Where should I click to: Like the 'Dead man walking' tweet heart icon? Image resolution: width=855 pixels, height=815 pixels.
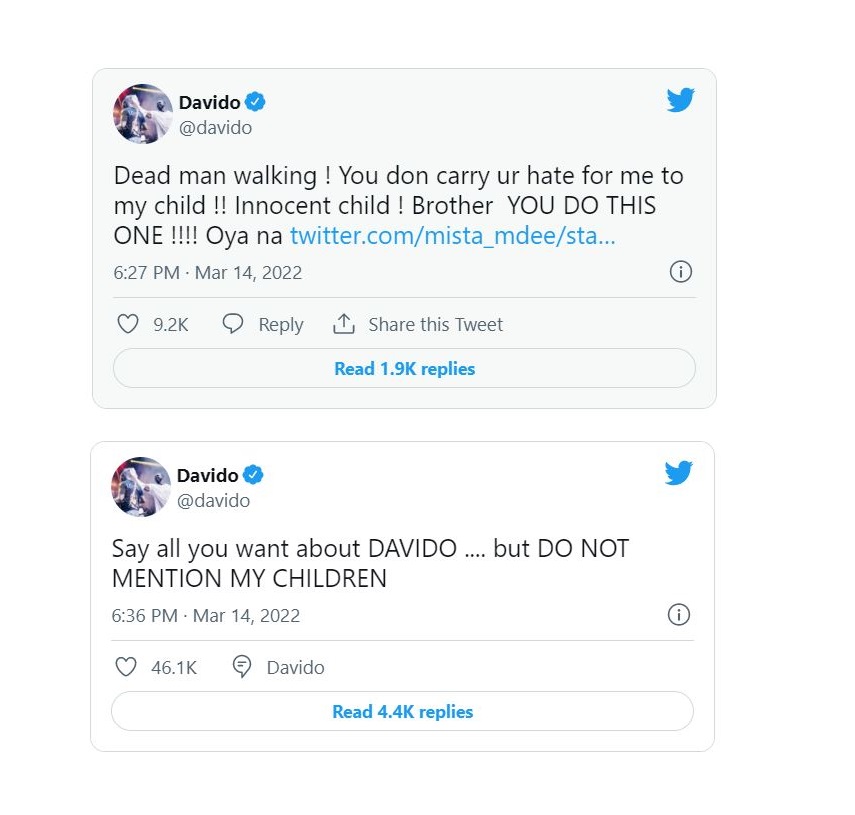[x=128, y=324]
